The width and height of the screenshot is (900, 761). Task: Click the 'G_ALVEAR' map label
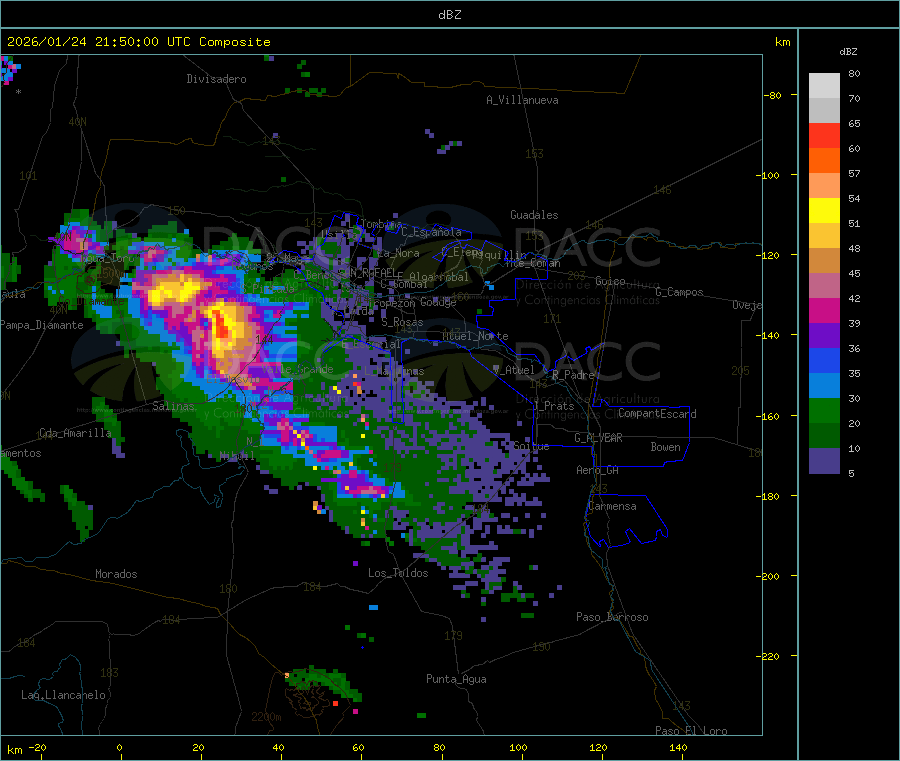point(598,438)
